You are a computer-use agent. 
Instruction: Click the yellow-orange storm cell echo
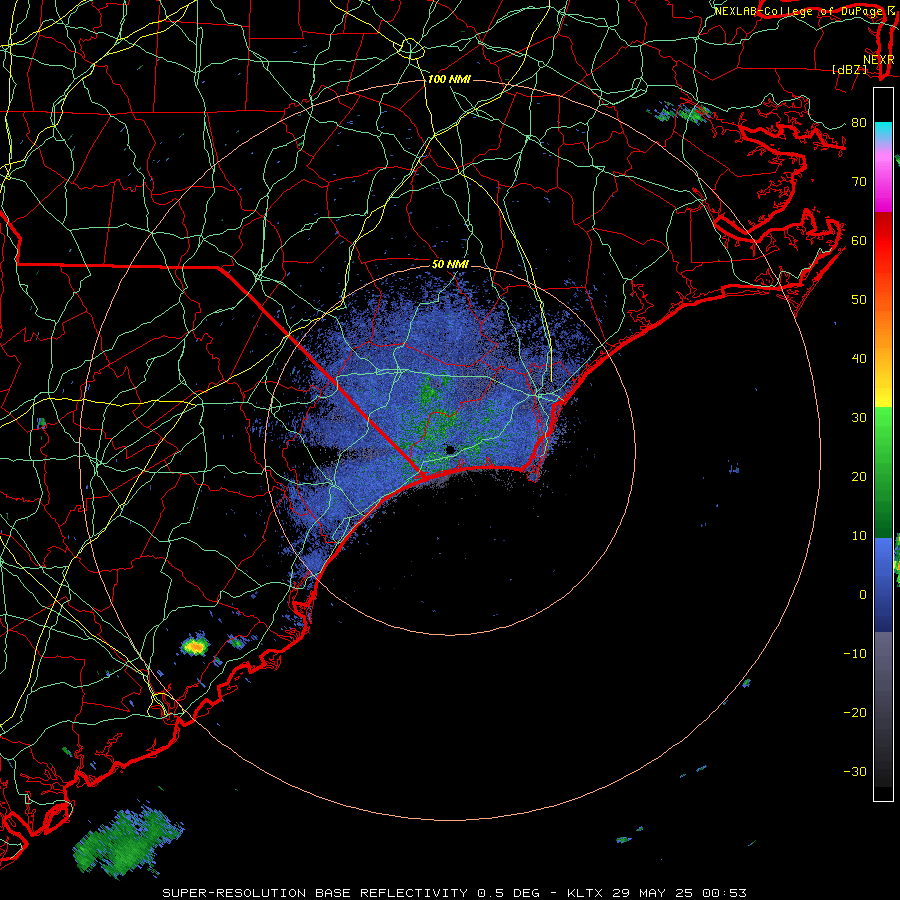coord(195,646)
